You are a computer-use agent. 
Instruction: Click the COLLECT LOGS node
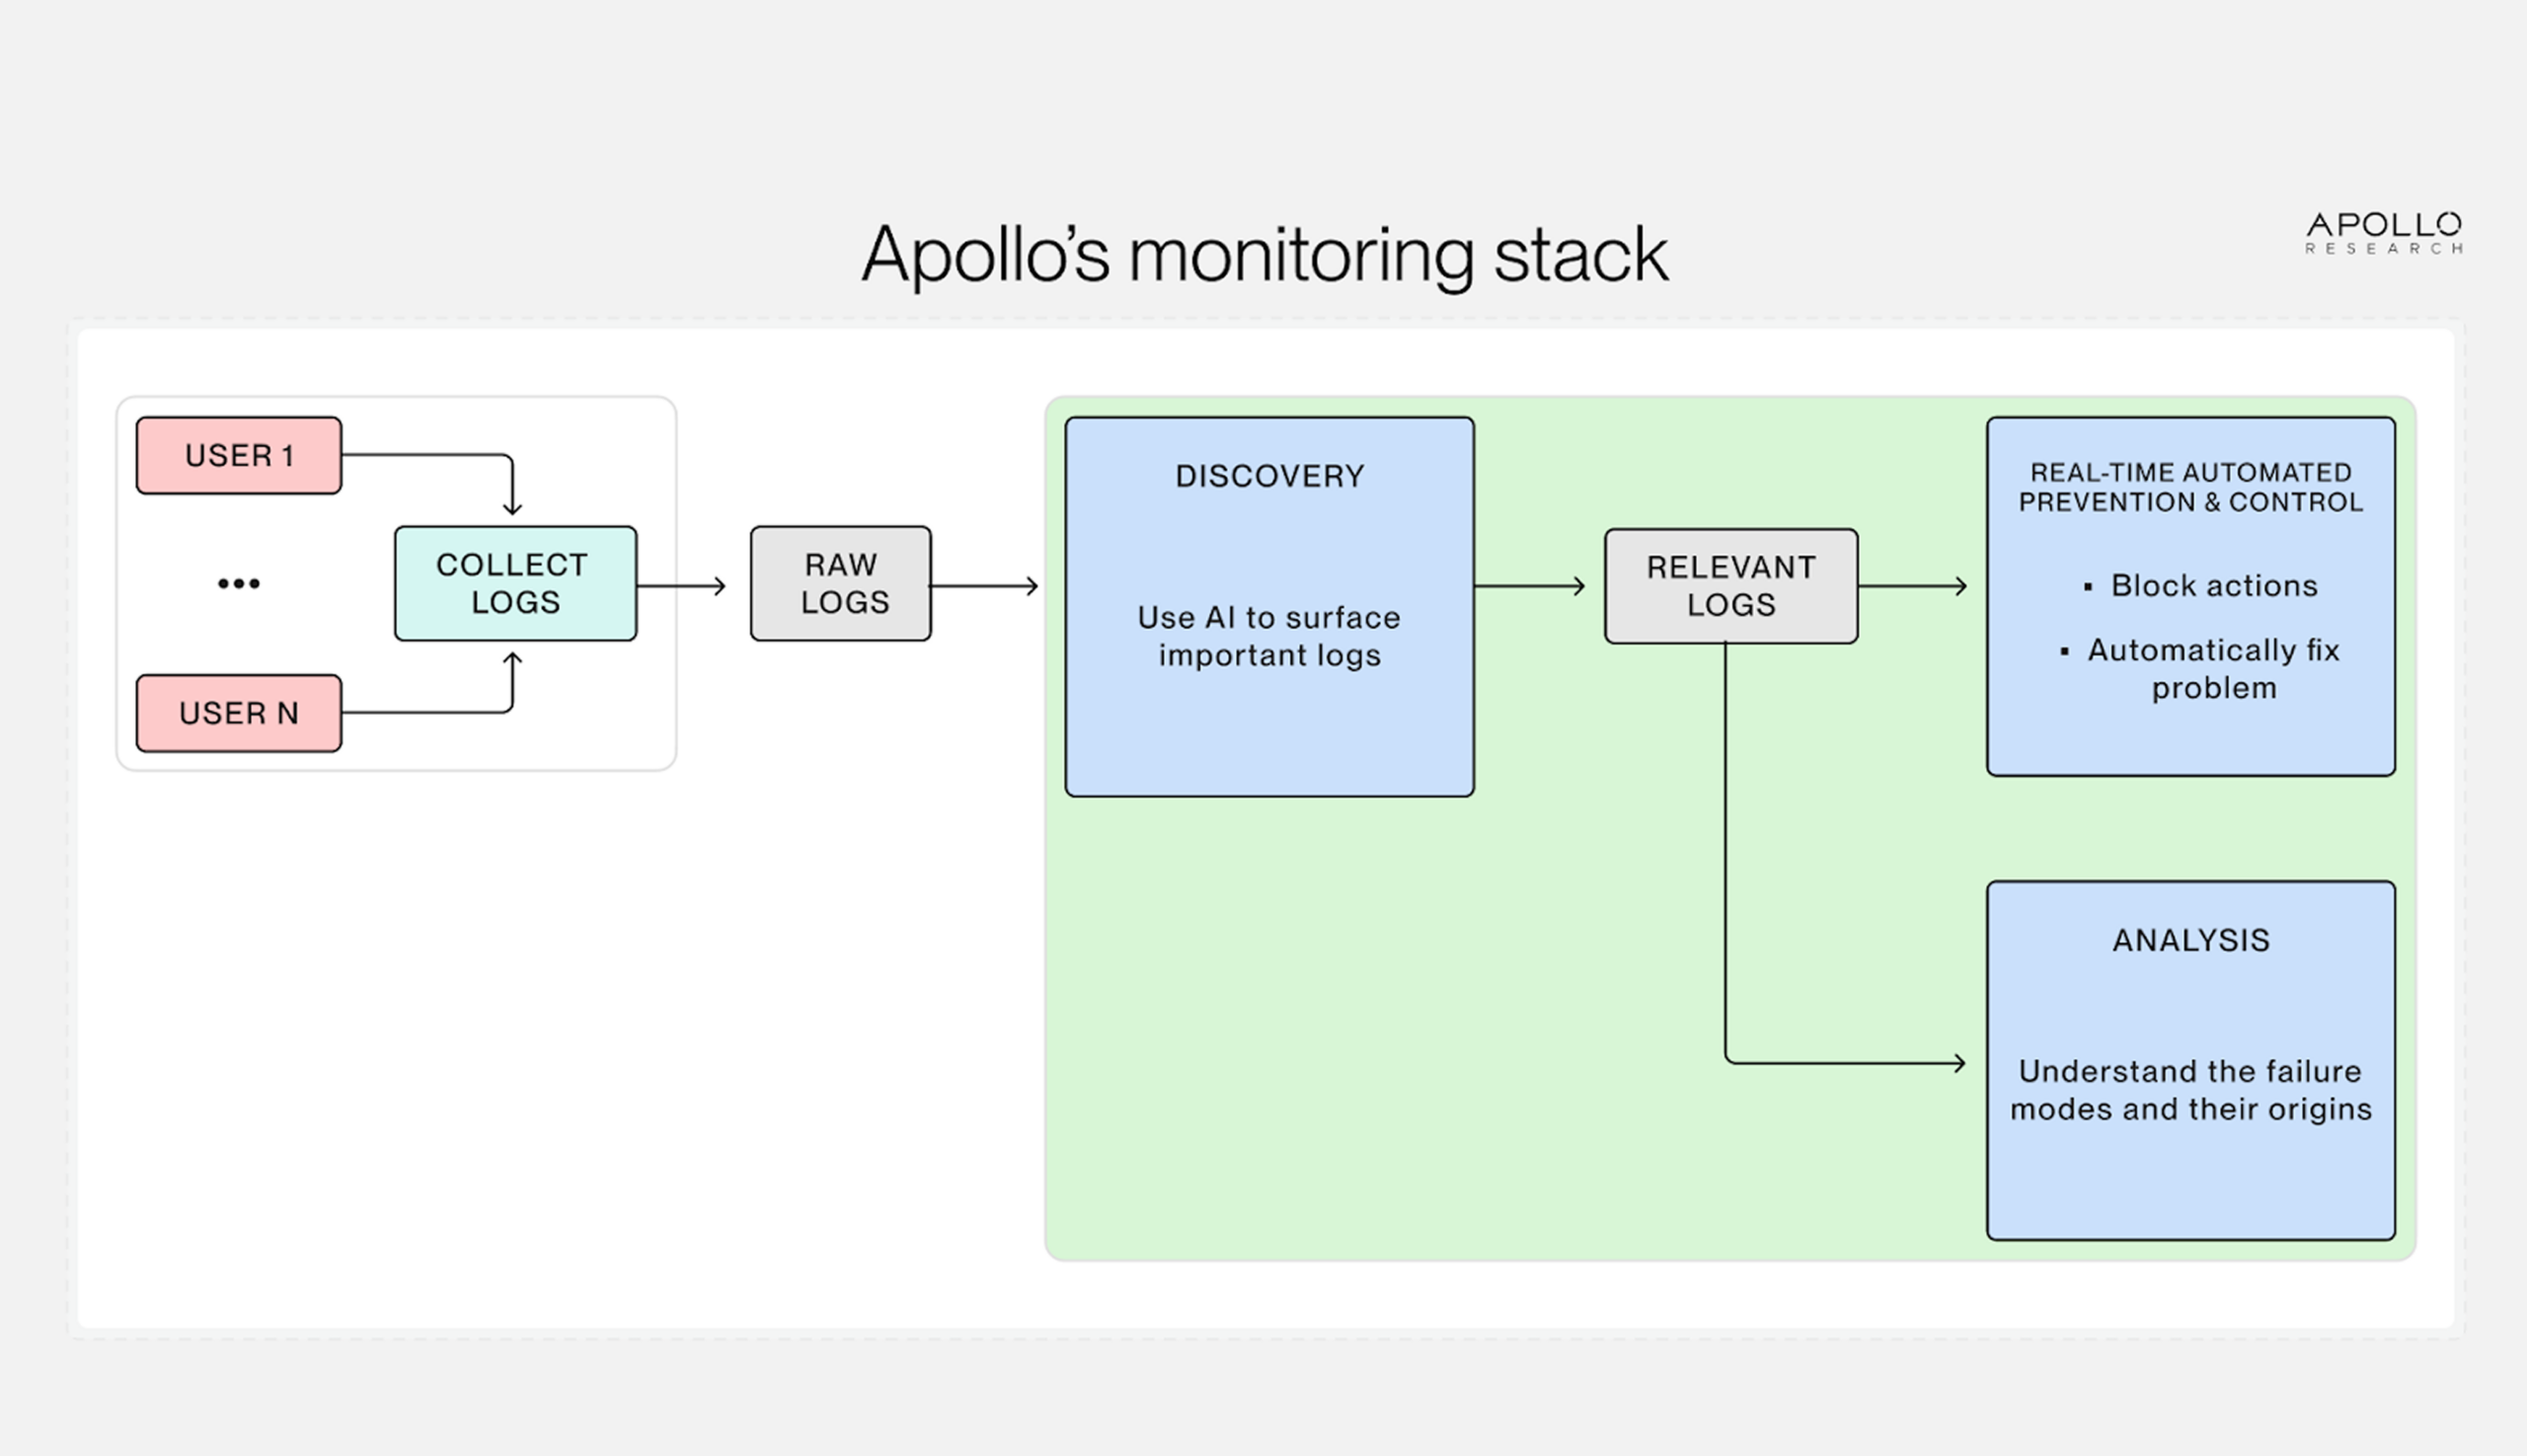(515, 584)
